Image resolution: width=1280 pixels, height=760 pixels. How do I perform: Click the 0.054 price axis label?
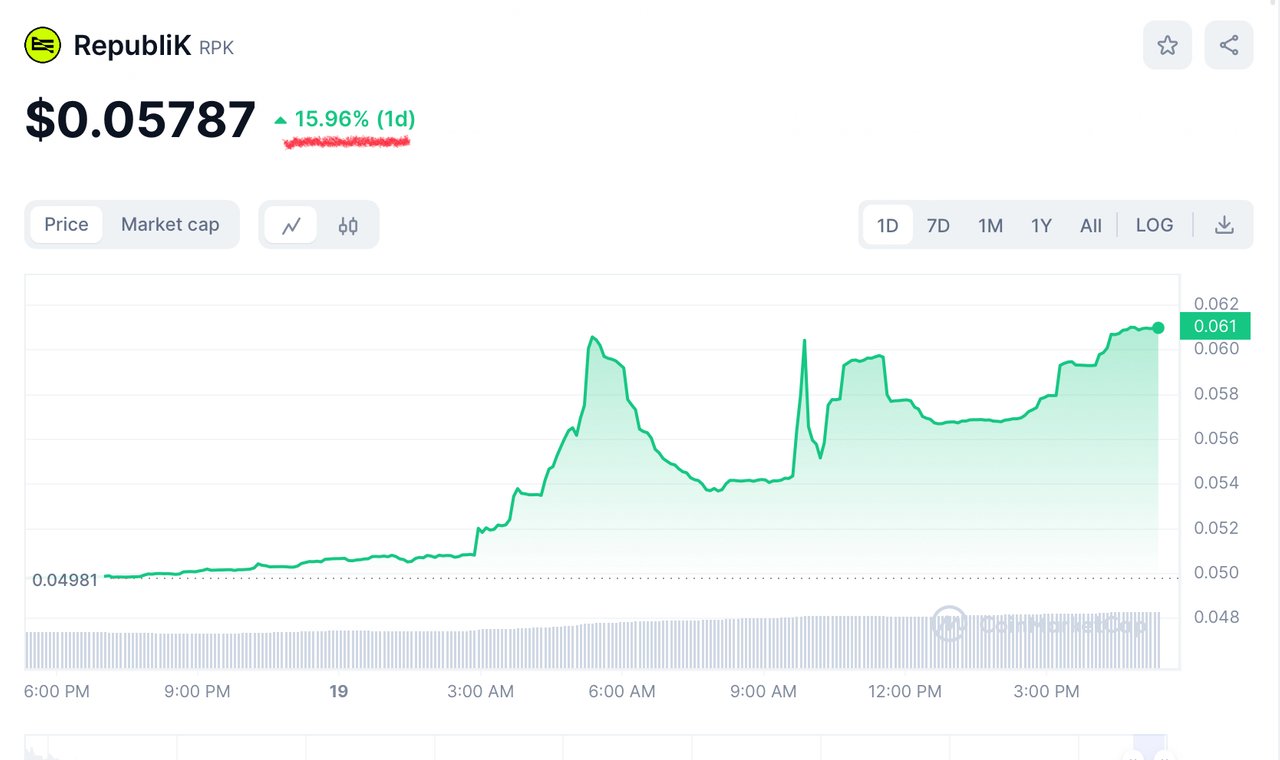tap(1216, 483)
